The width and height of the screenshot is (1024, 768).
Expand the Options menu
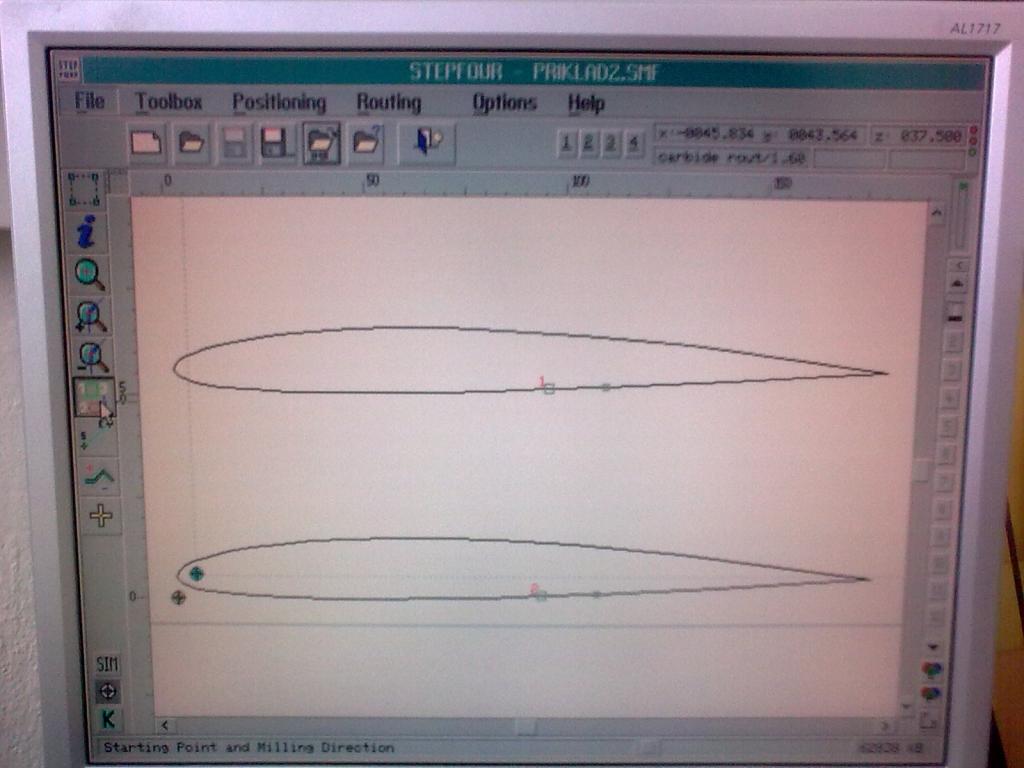point(504,102)
